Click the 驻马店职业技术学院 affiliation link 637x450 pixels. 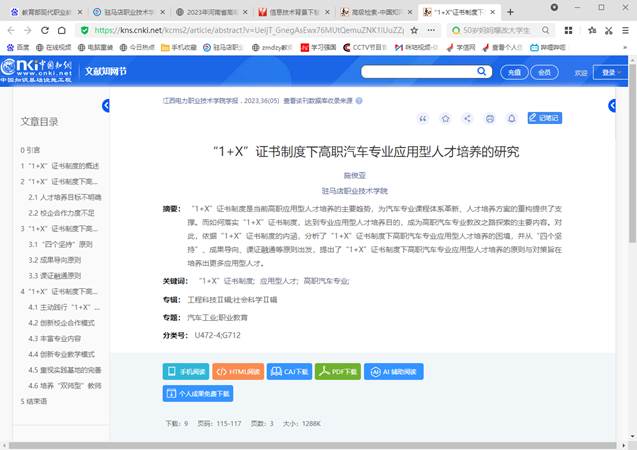(355, 191)
